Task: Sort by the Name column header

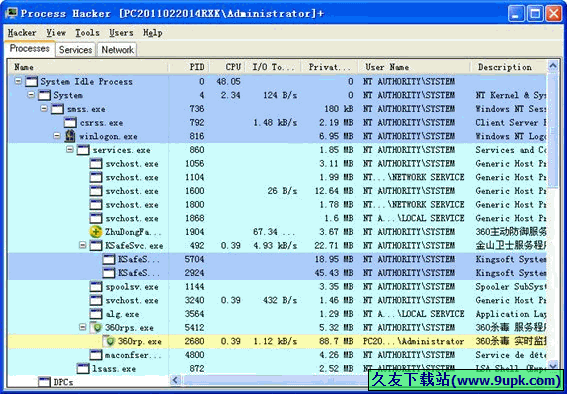Action: click(88, 67)
